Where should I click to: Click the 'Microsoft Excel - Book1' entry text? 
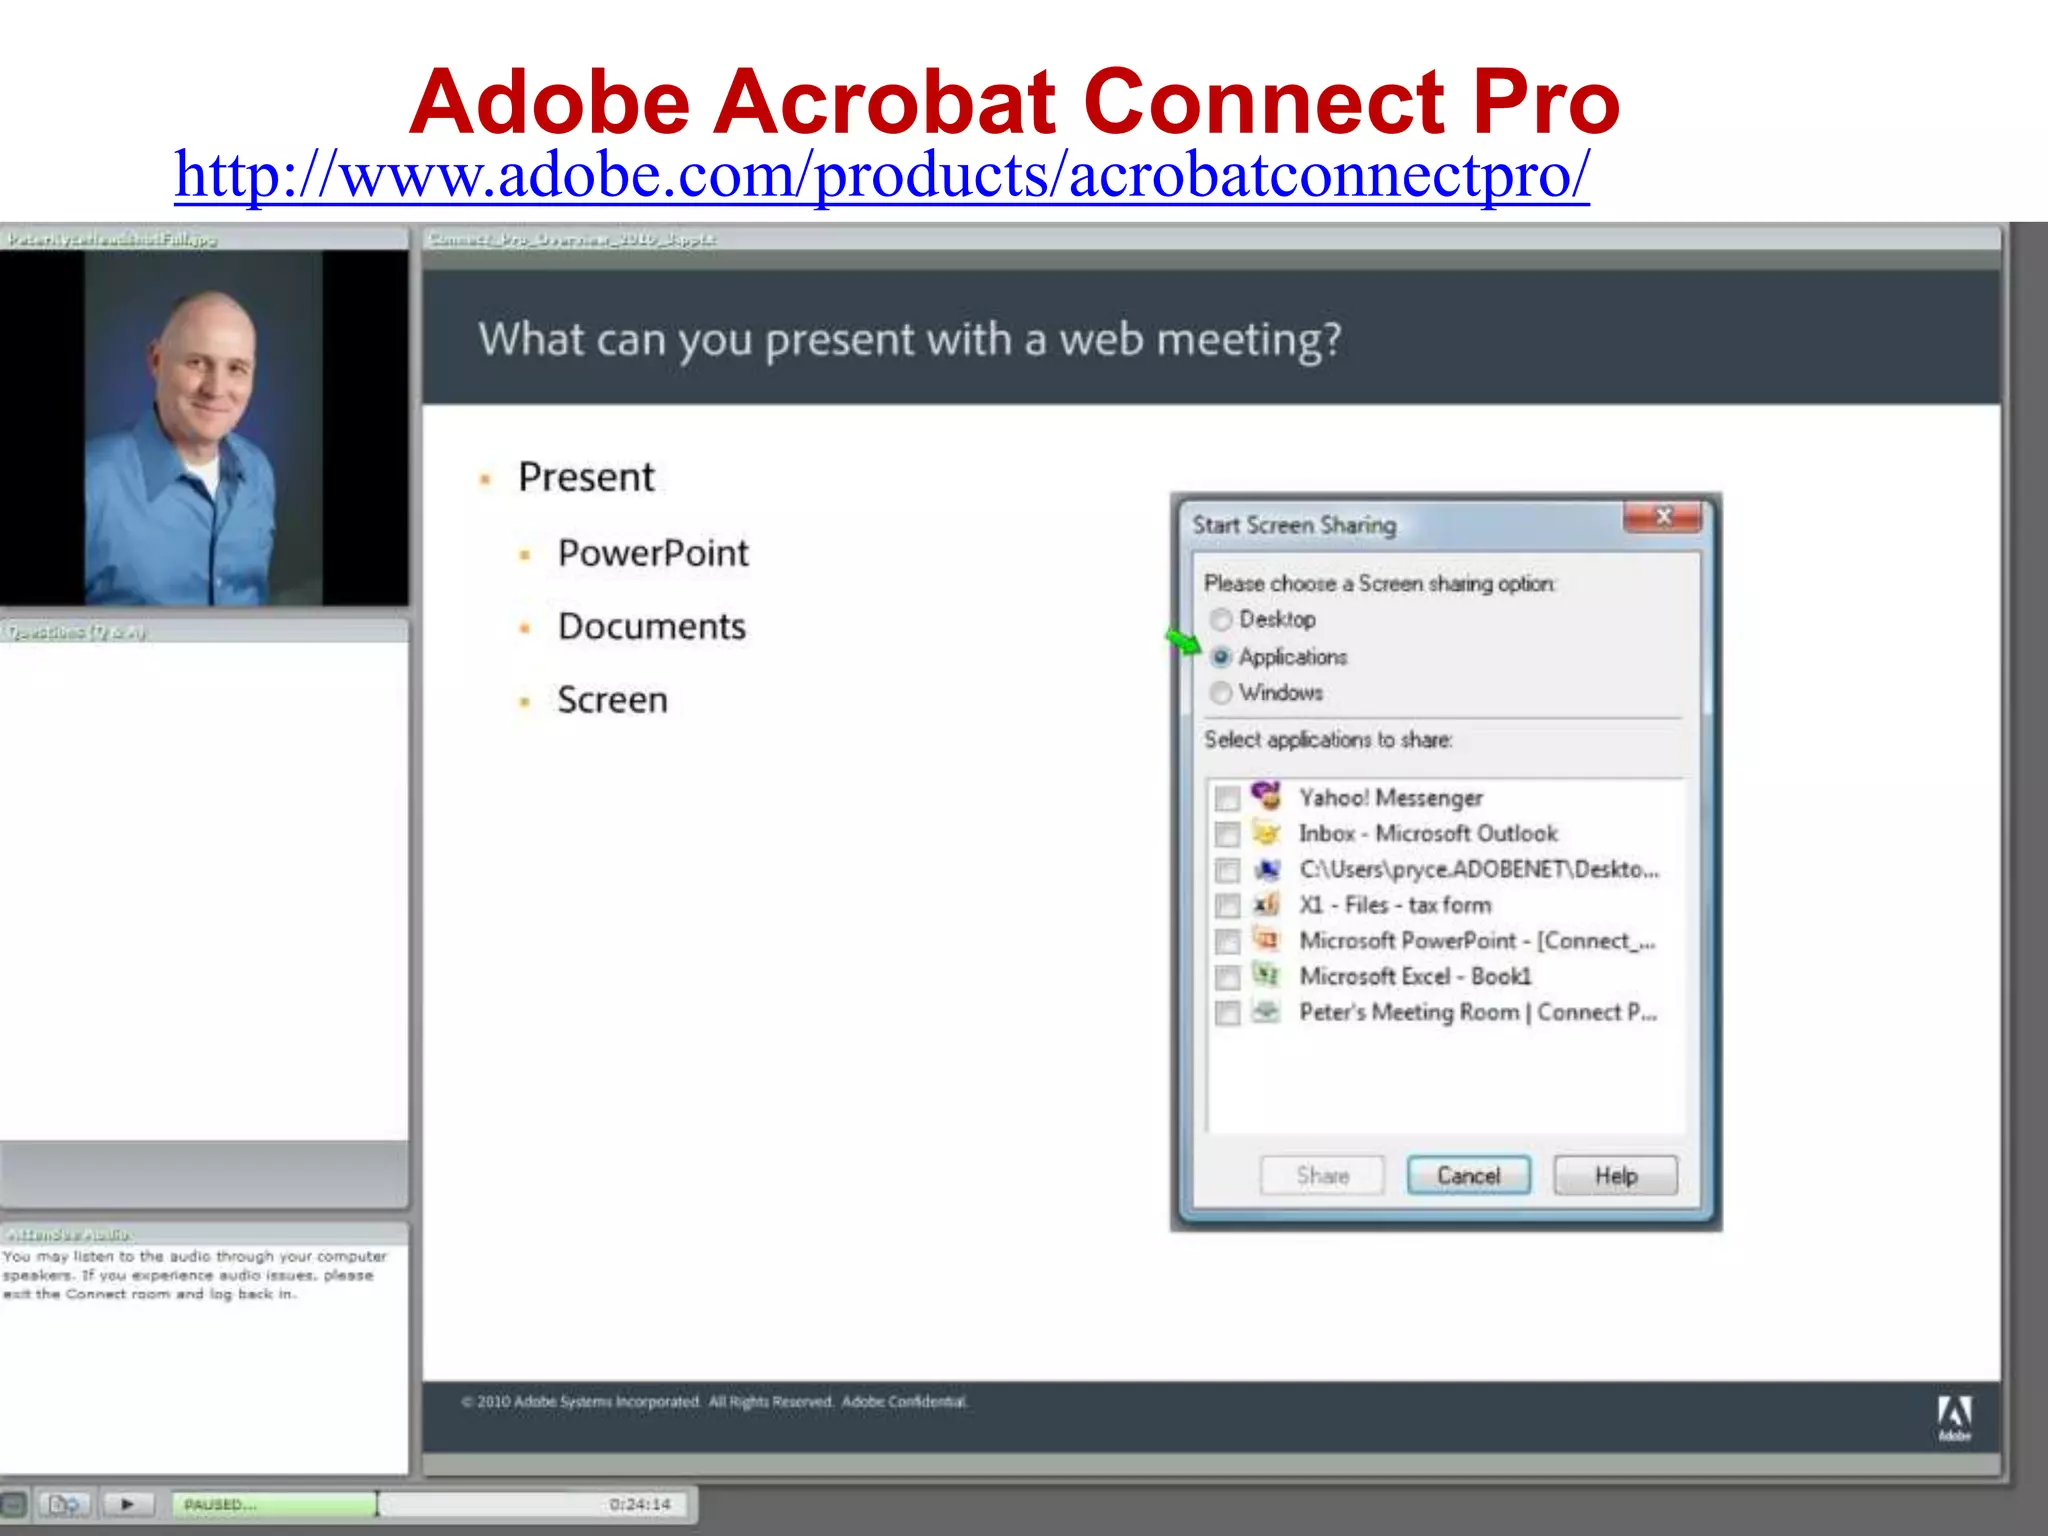[1415, 977]
